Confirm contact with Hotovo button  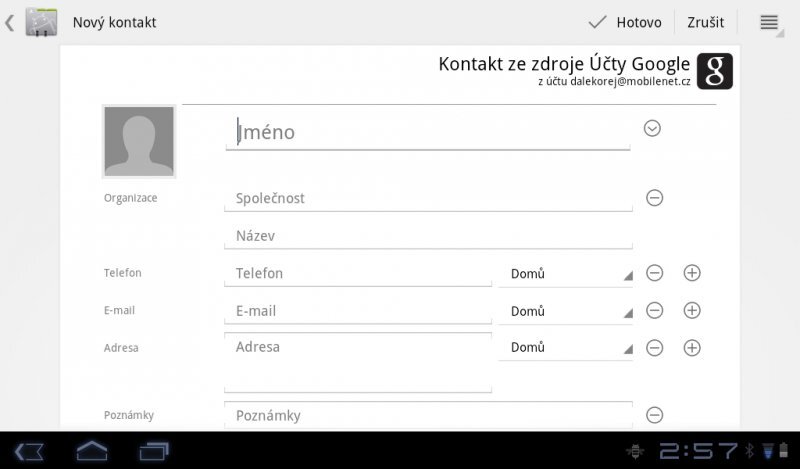tap(625, 22)
